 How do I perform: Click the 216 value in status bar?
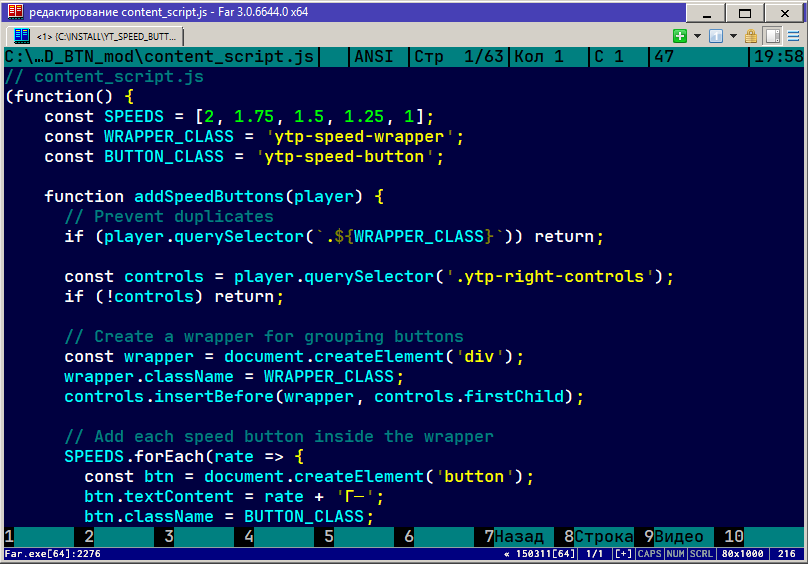[787, 554]
